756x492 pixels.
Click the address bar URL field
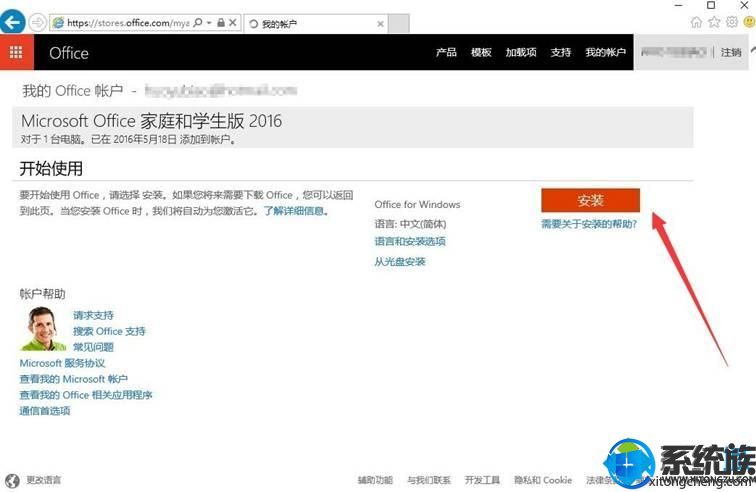[x=128, y=23]
